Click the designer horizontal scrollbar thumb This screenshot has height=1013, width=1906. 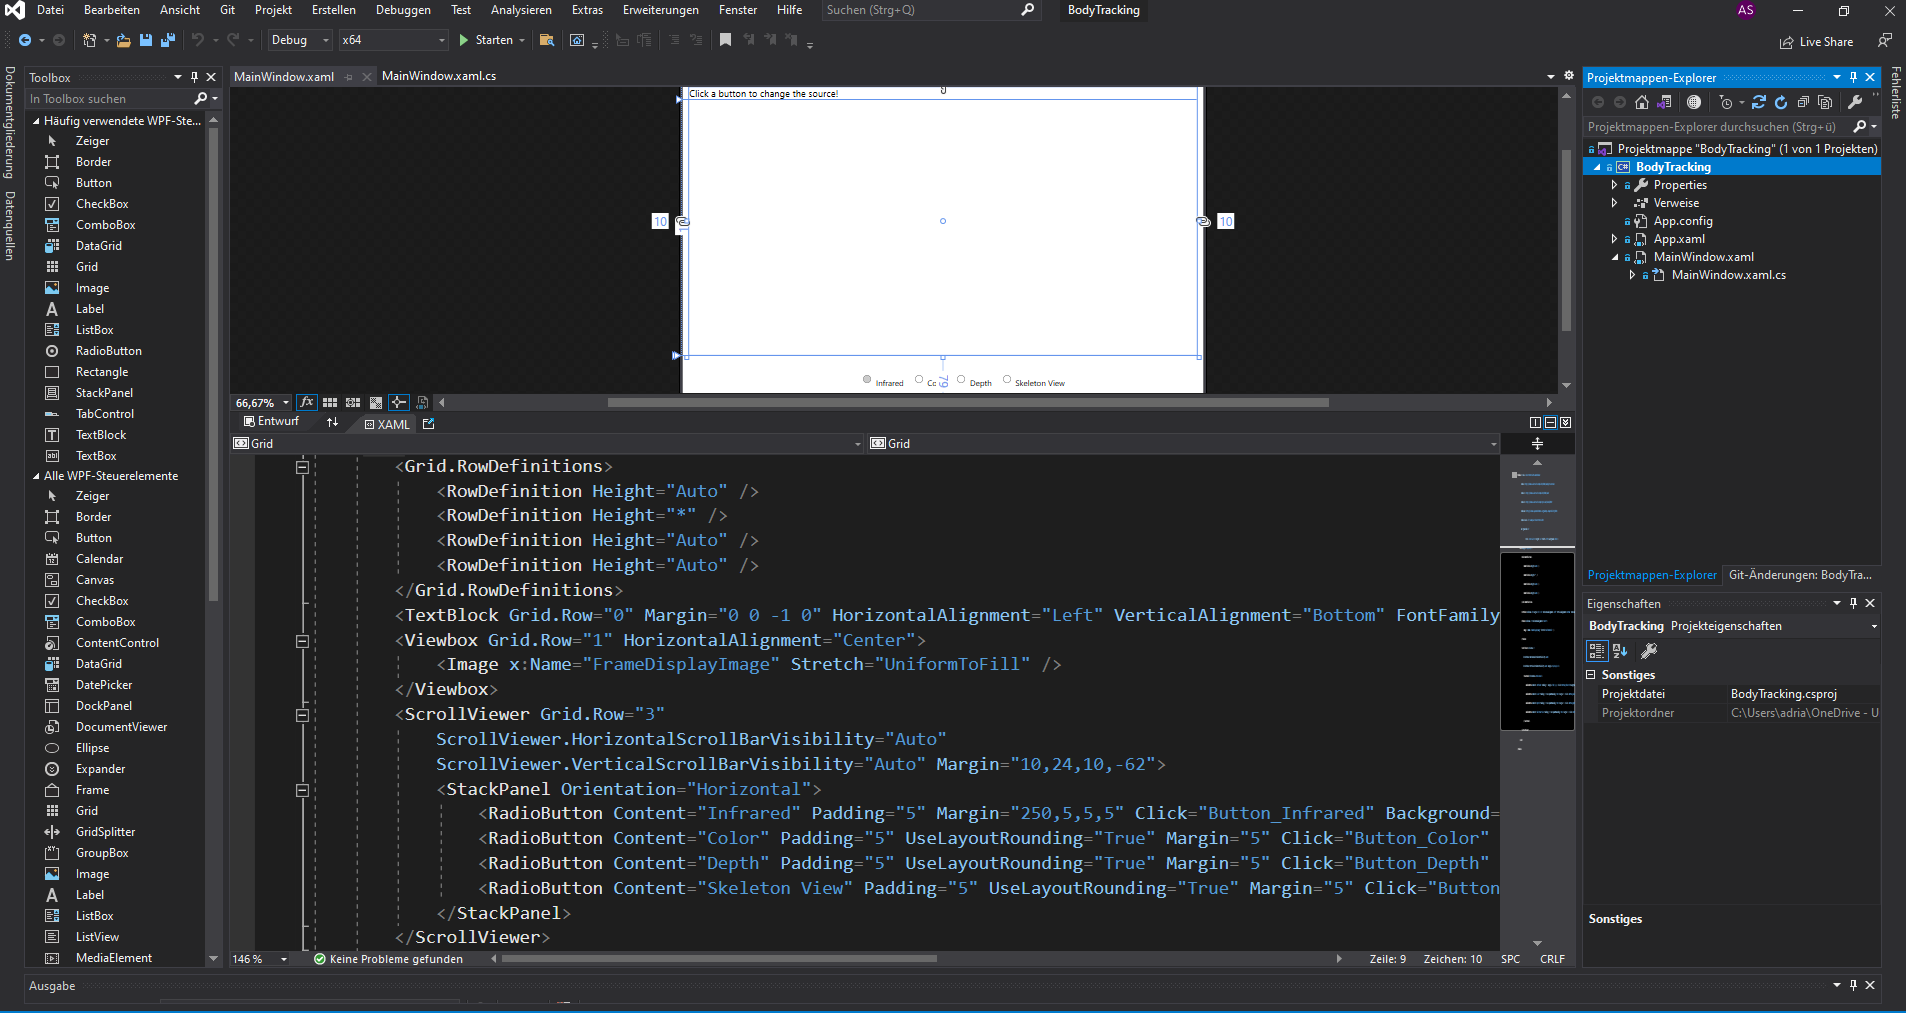click(x=968, y=403)
